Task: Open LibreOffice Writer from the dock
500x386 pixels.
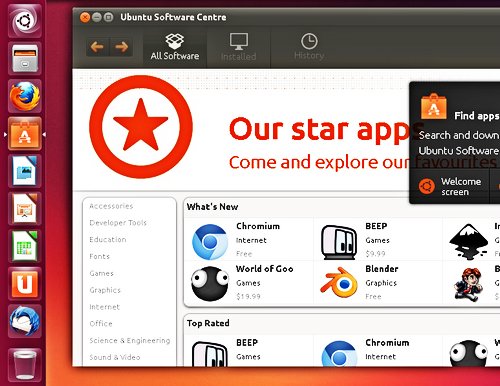Action: coord(25,171)
